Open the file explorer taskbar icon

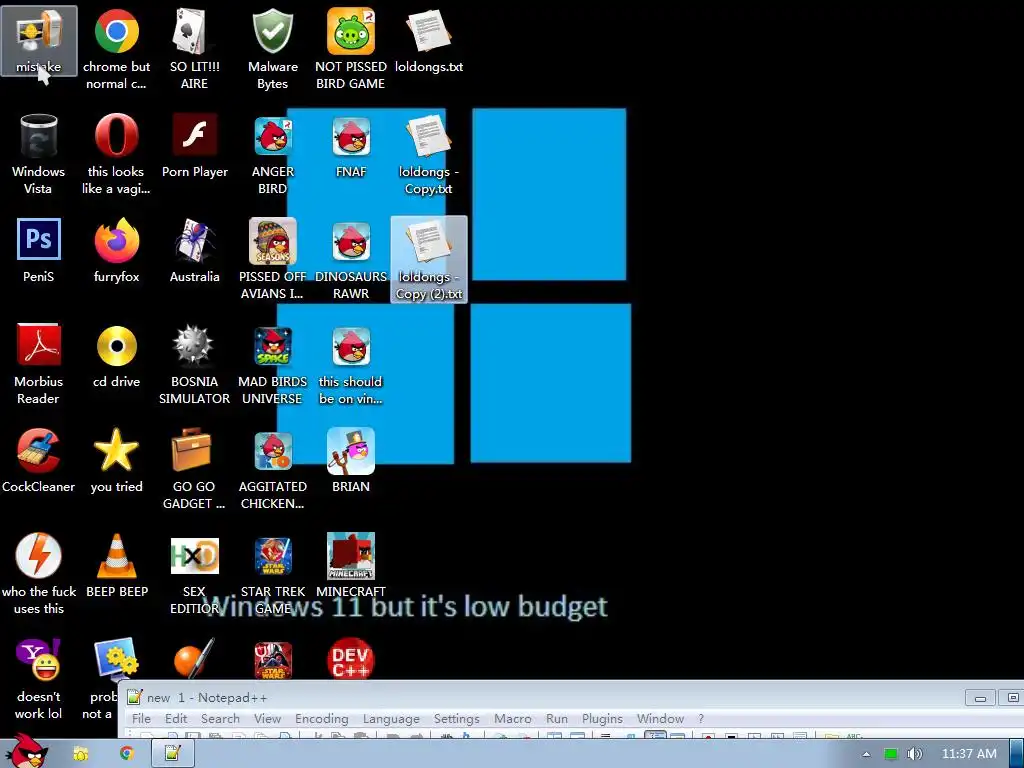(81, 754)
